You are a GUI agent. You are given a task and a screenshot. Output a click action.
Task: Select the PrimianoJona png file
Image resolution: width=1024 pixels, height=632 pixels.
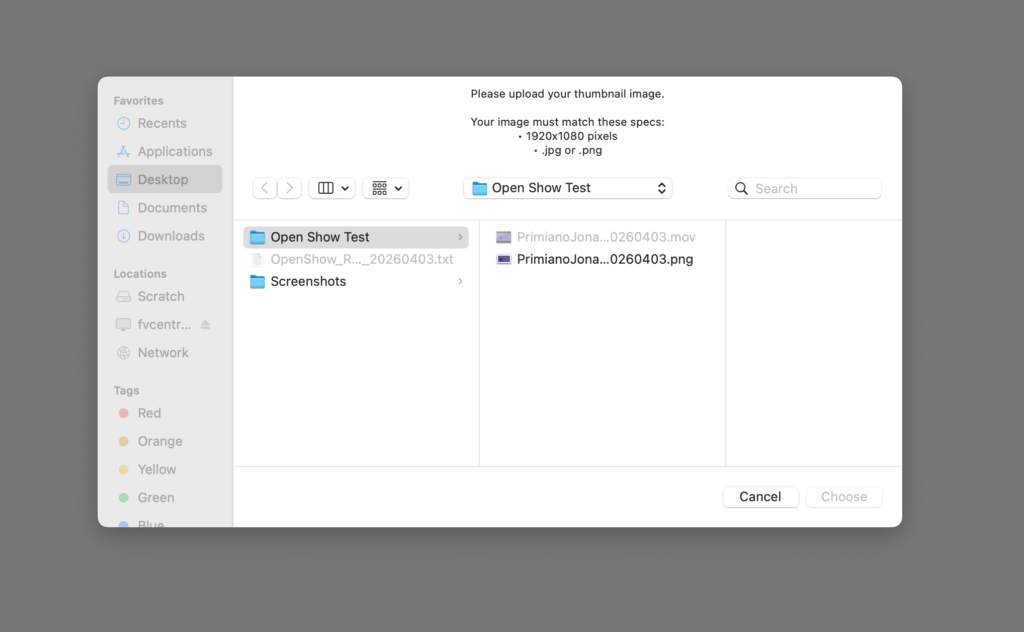(604, 259)
